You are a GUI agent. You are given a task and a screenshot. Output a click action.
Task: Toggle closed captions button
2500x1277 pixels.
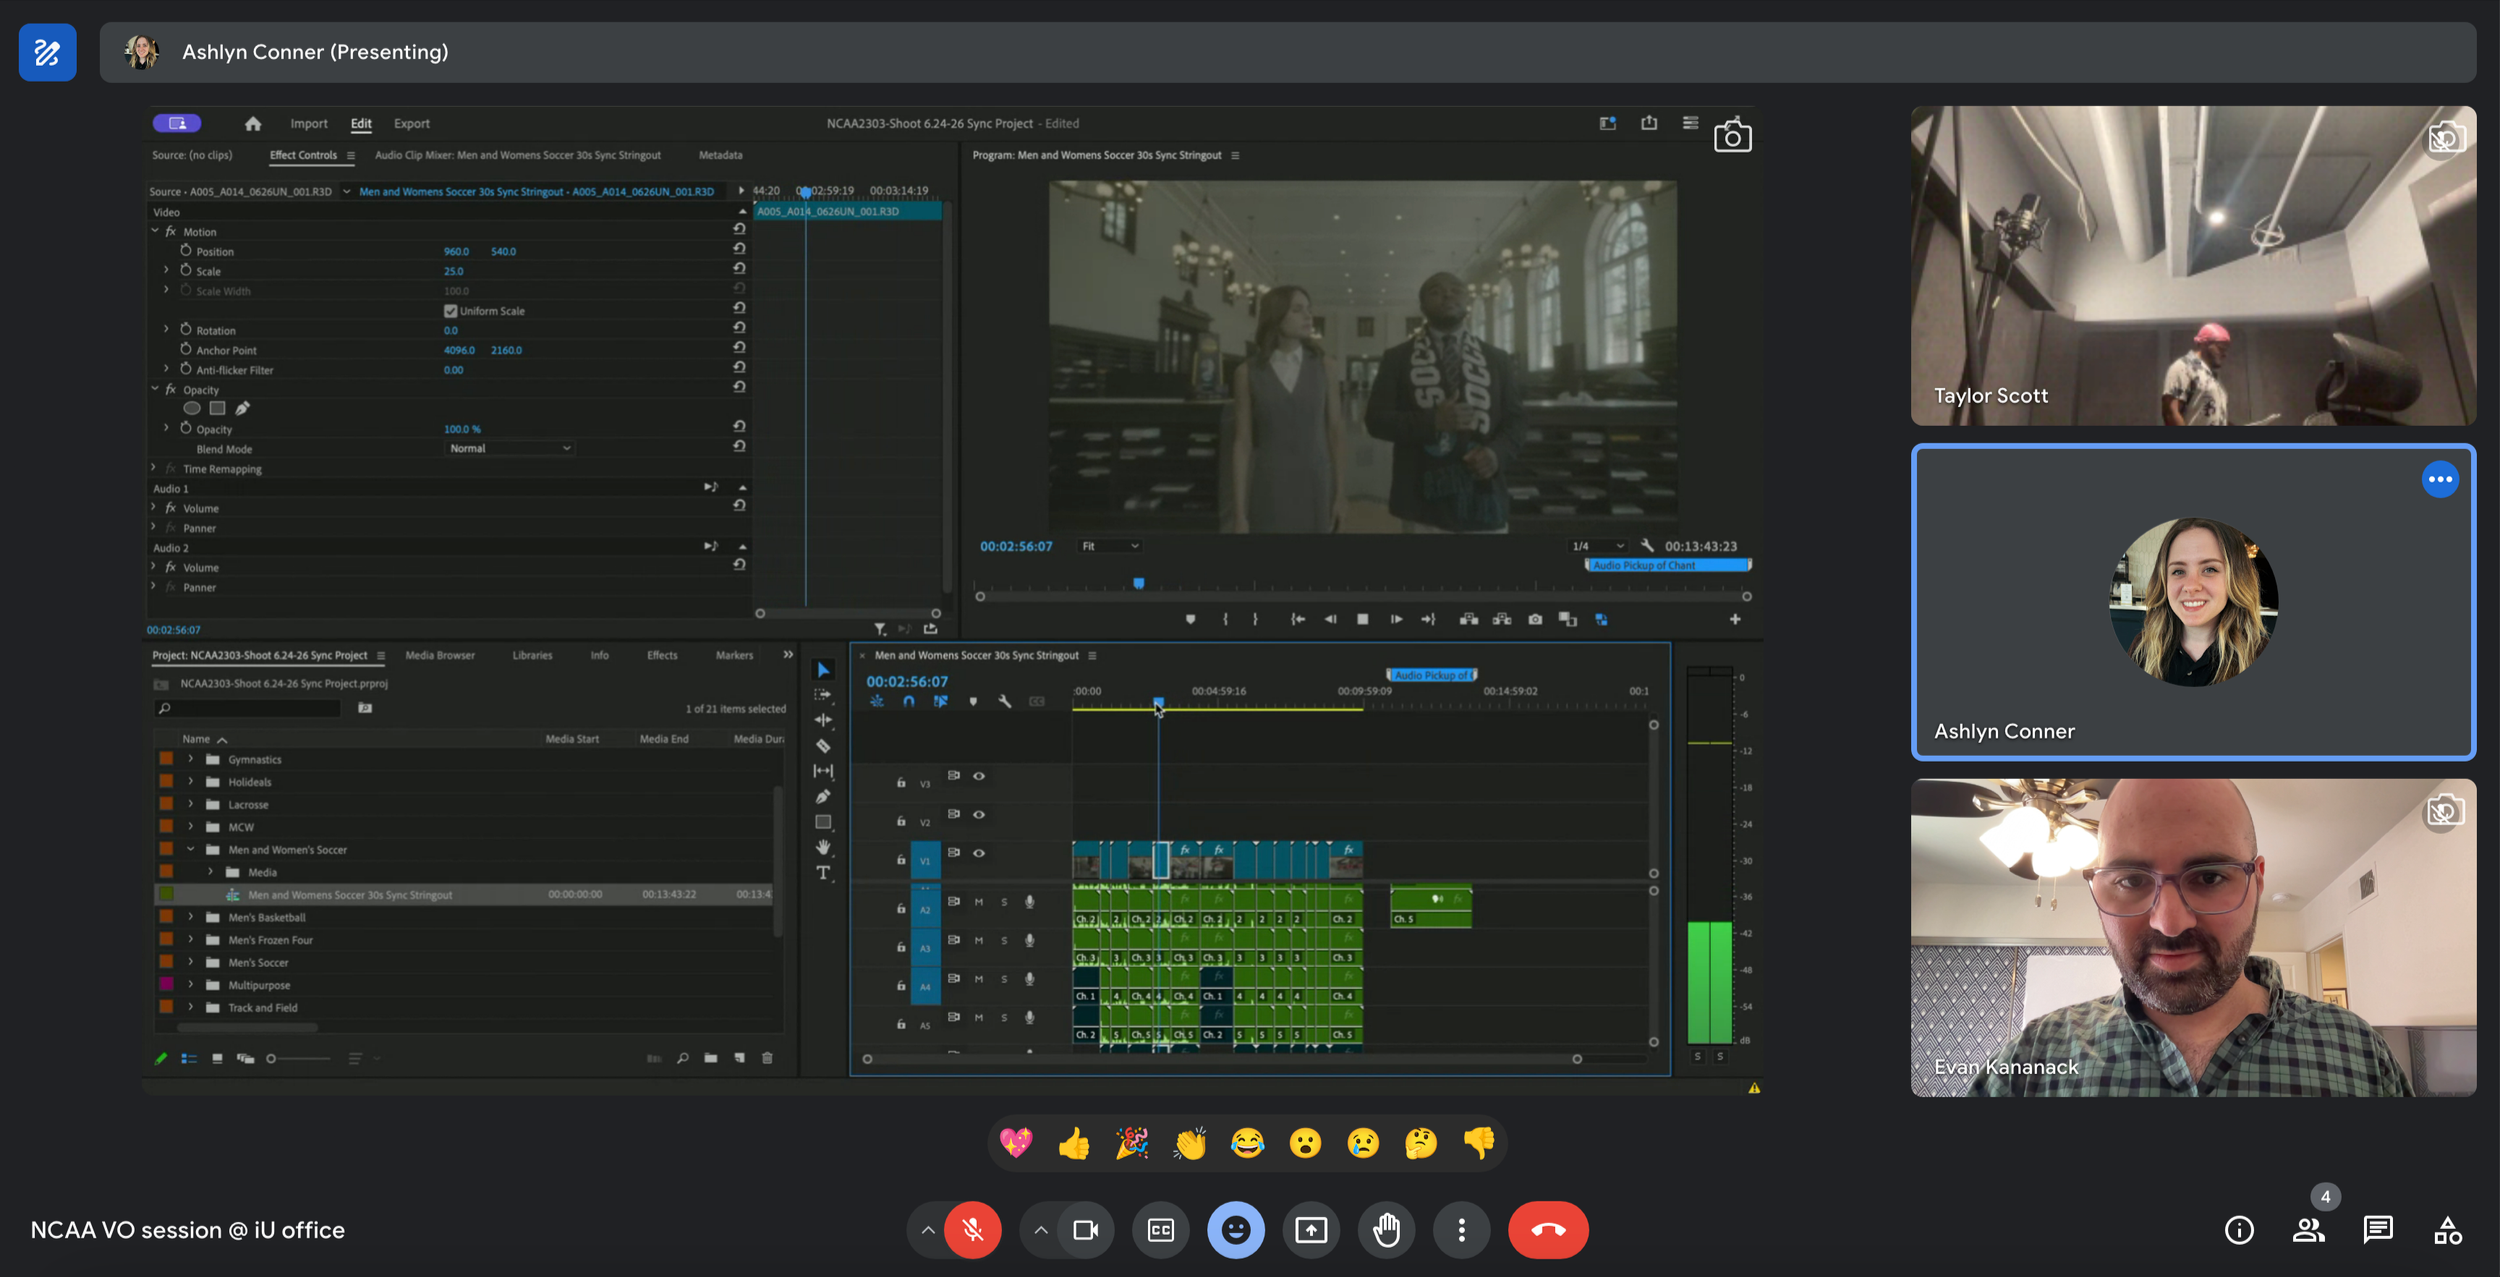coord(1160,1230)
